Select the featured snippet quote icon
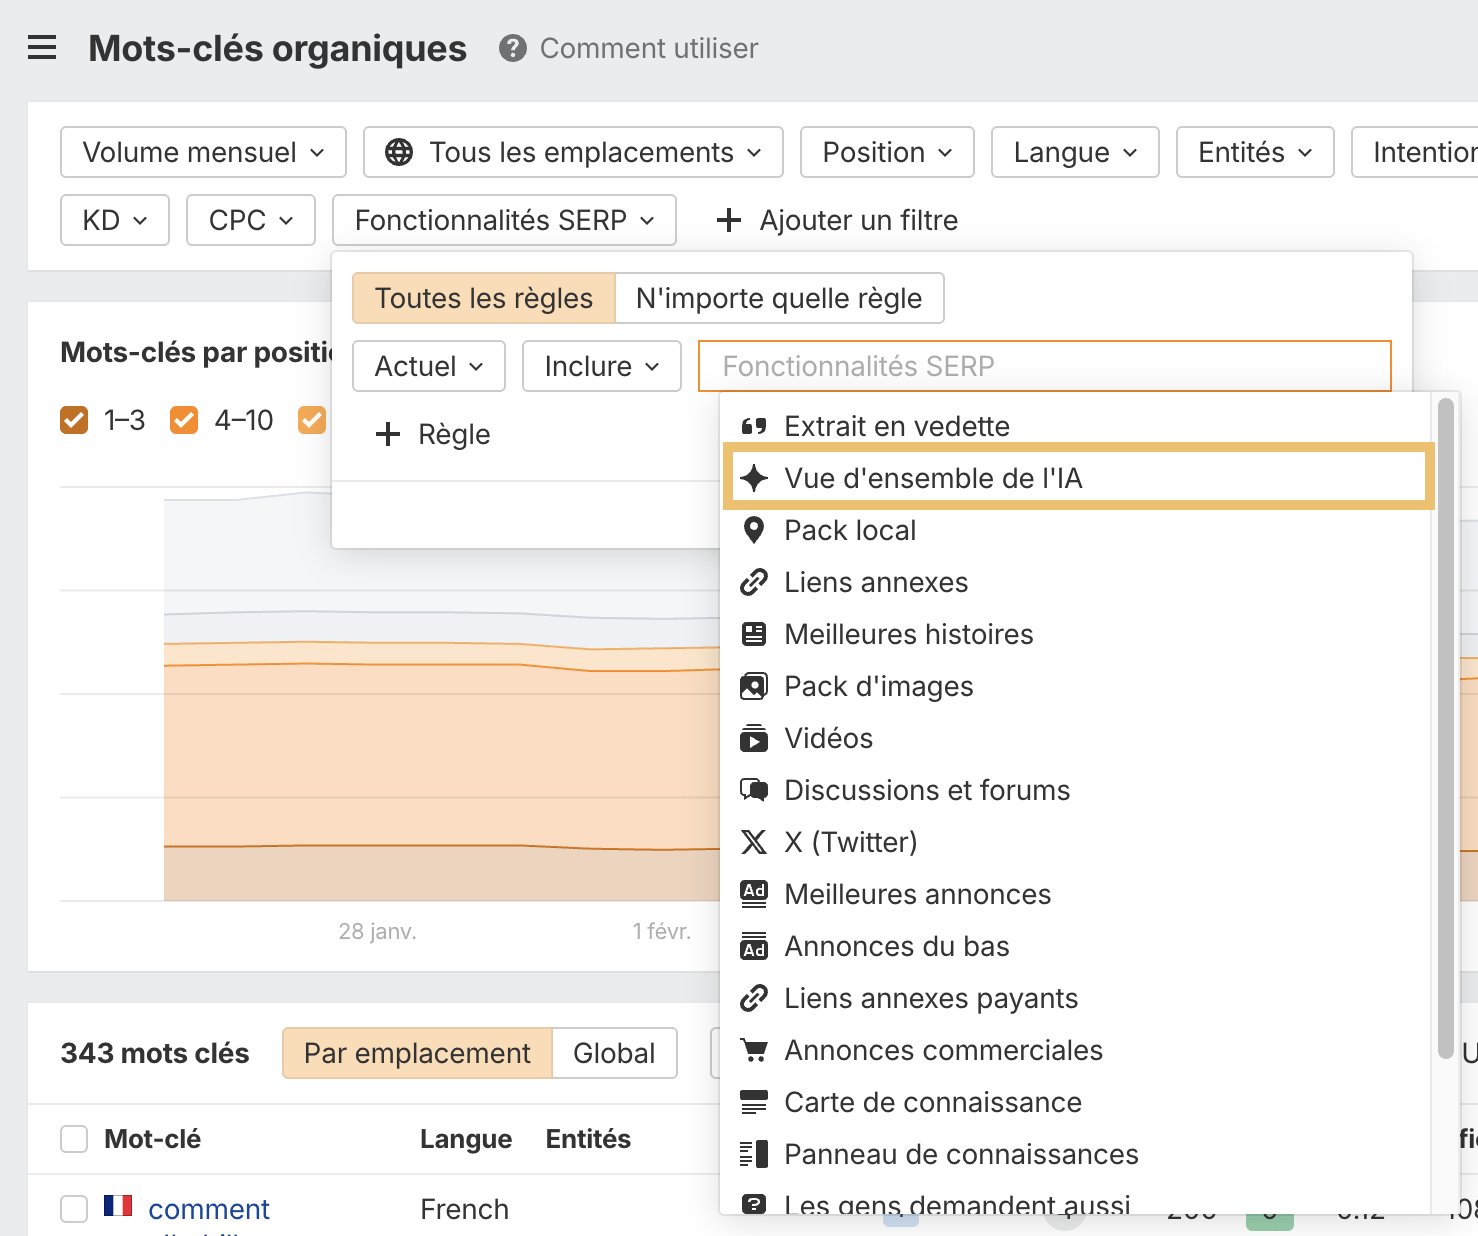 click(754, 425)
